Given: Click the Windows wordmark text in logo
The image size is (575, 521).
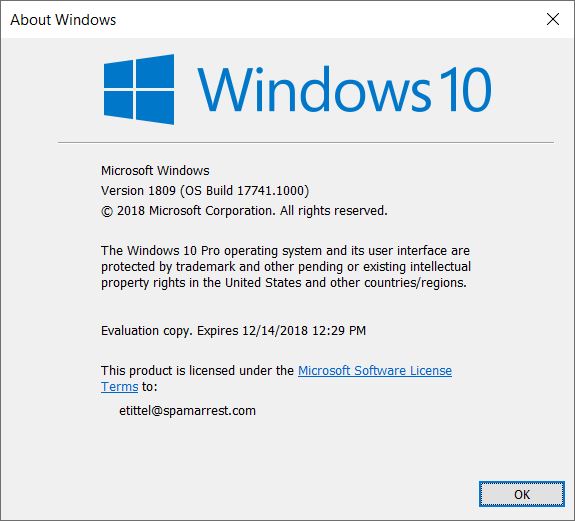Looking at the screenshot, I should click(x=314, y=89).
